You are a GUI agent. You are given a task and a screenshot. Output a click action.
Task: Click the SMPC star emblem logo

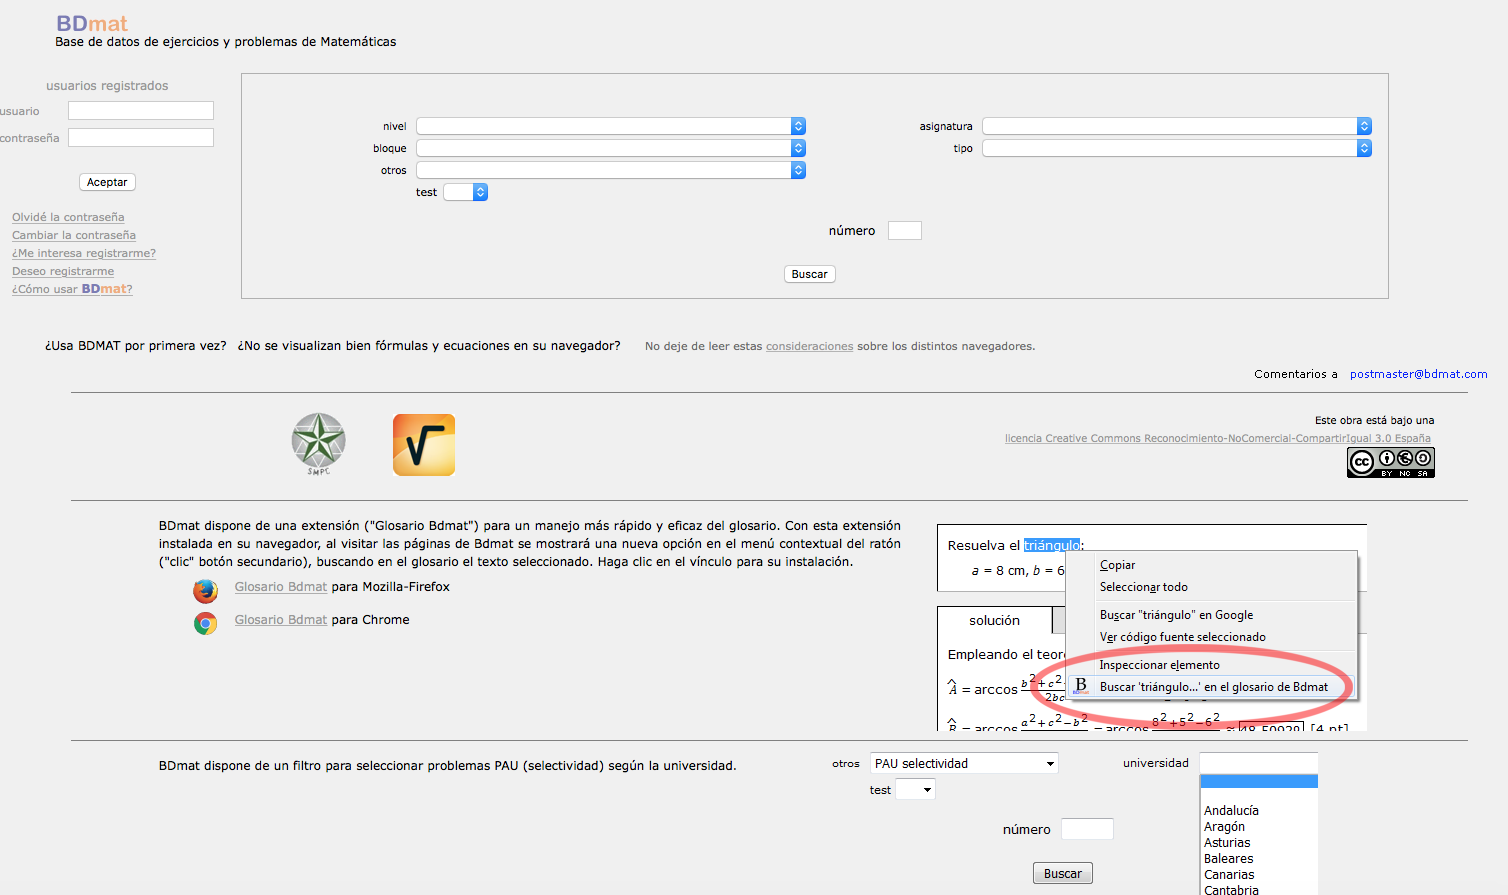(318, 443)
